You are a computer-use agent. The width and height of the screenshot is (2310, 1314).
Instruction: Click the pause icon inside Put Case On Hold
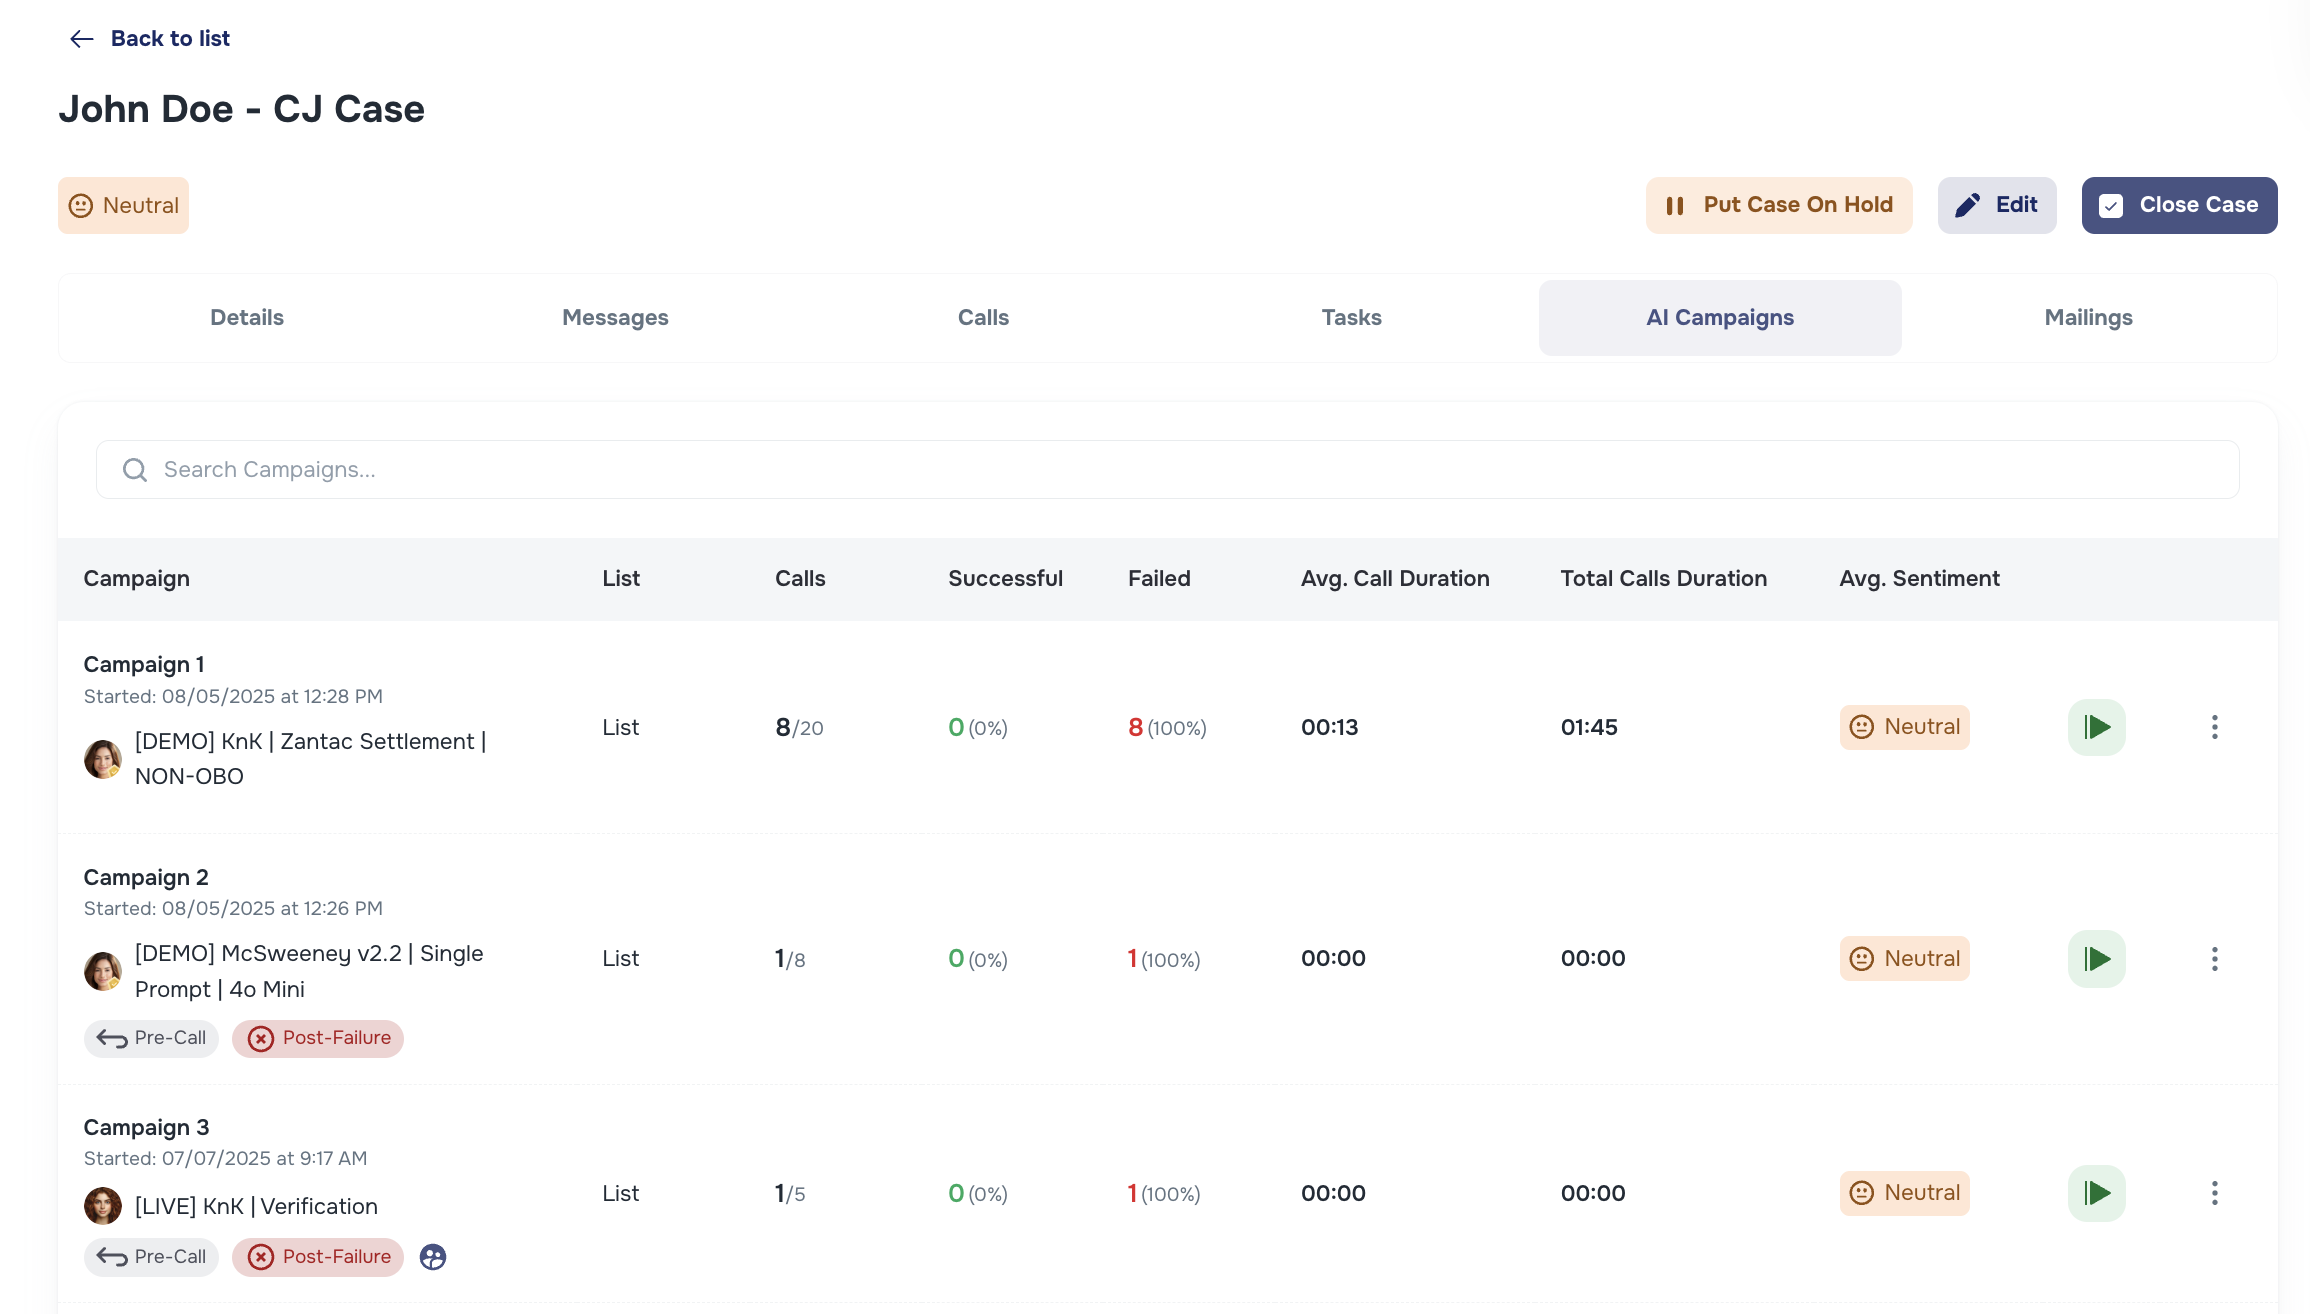click(x=1676, y=204)
